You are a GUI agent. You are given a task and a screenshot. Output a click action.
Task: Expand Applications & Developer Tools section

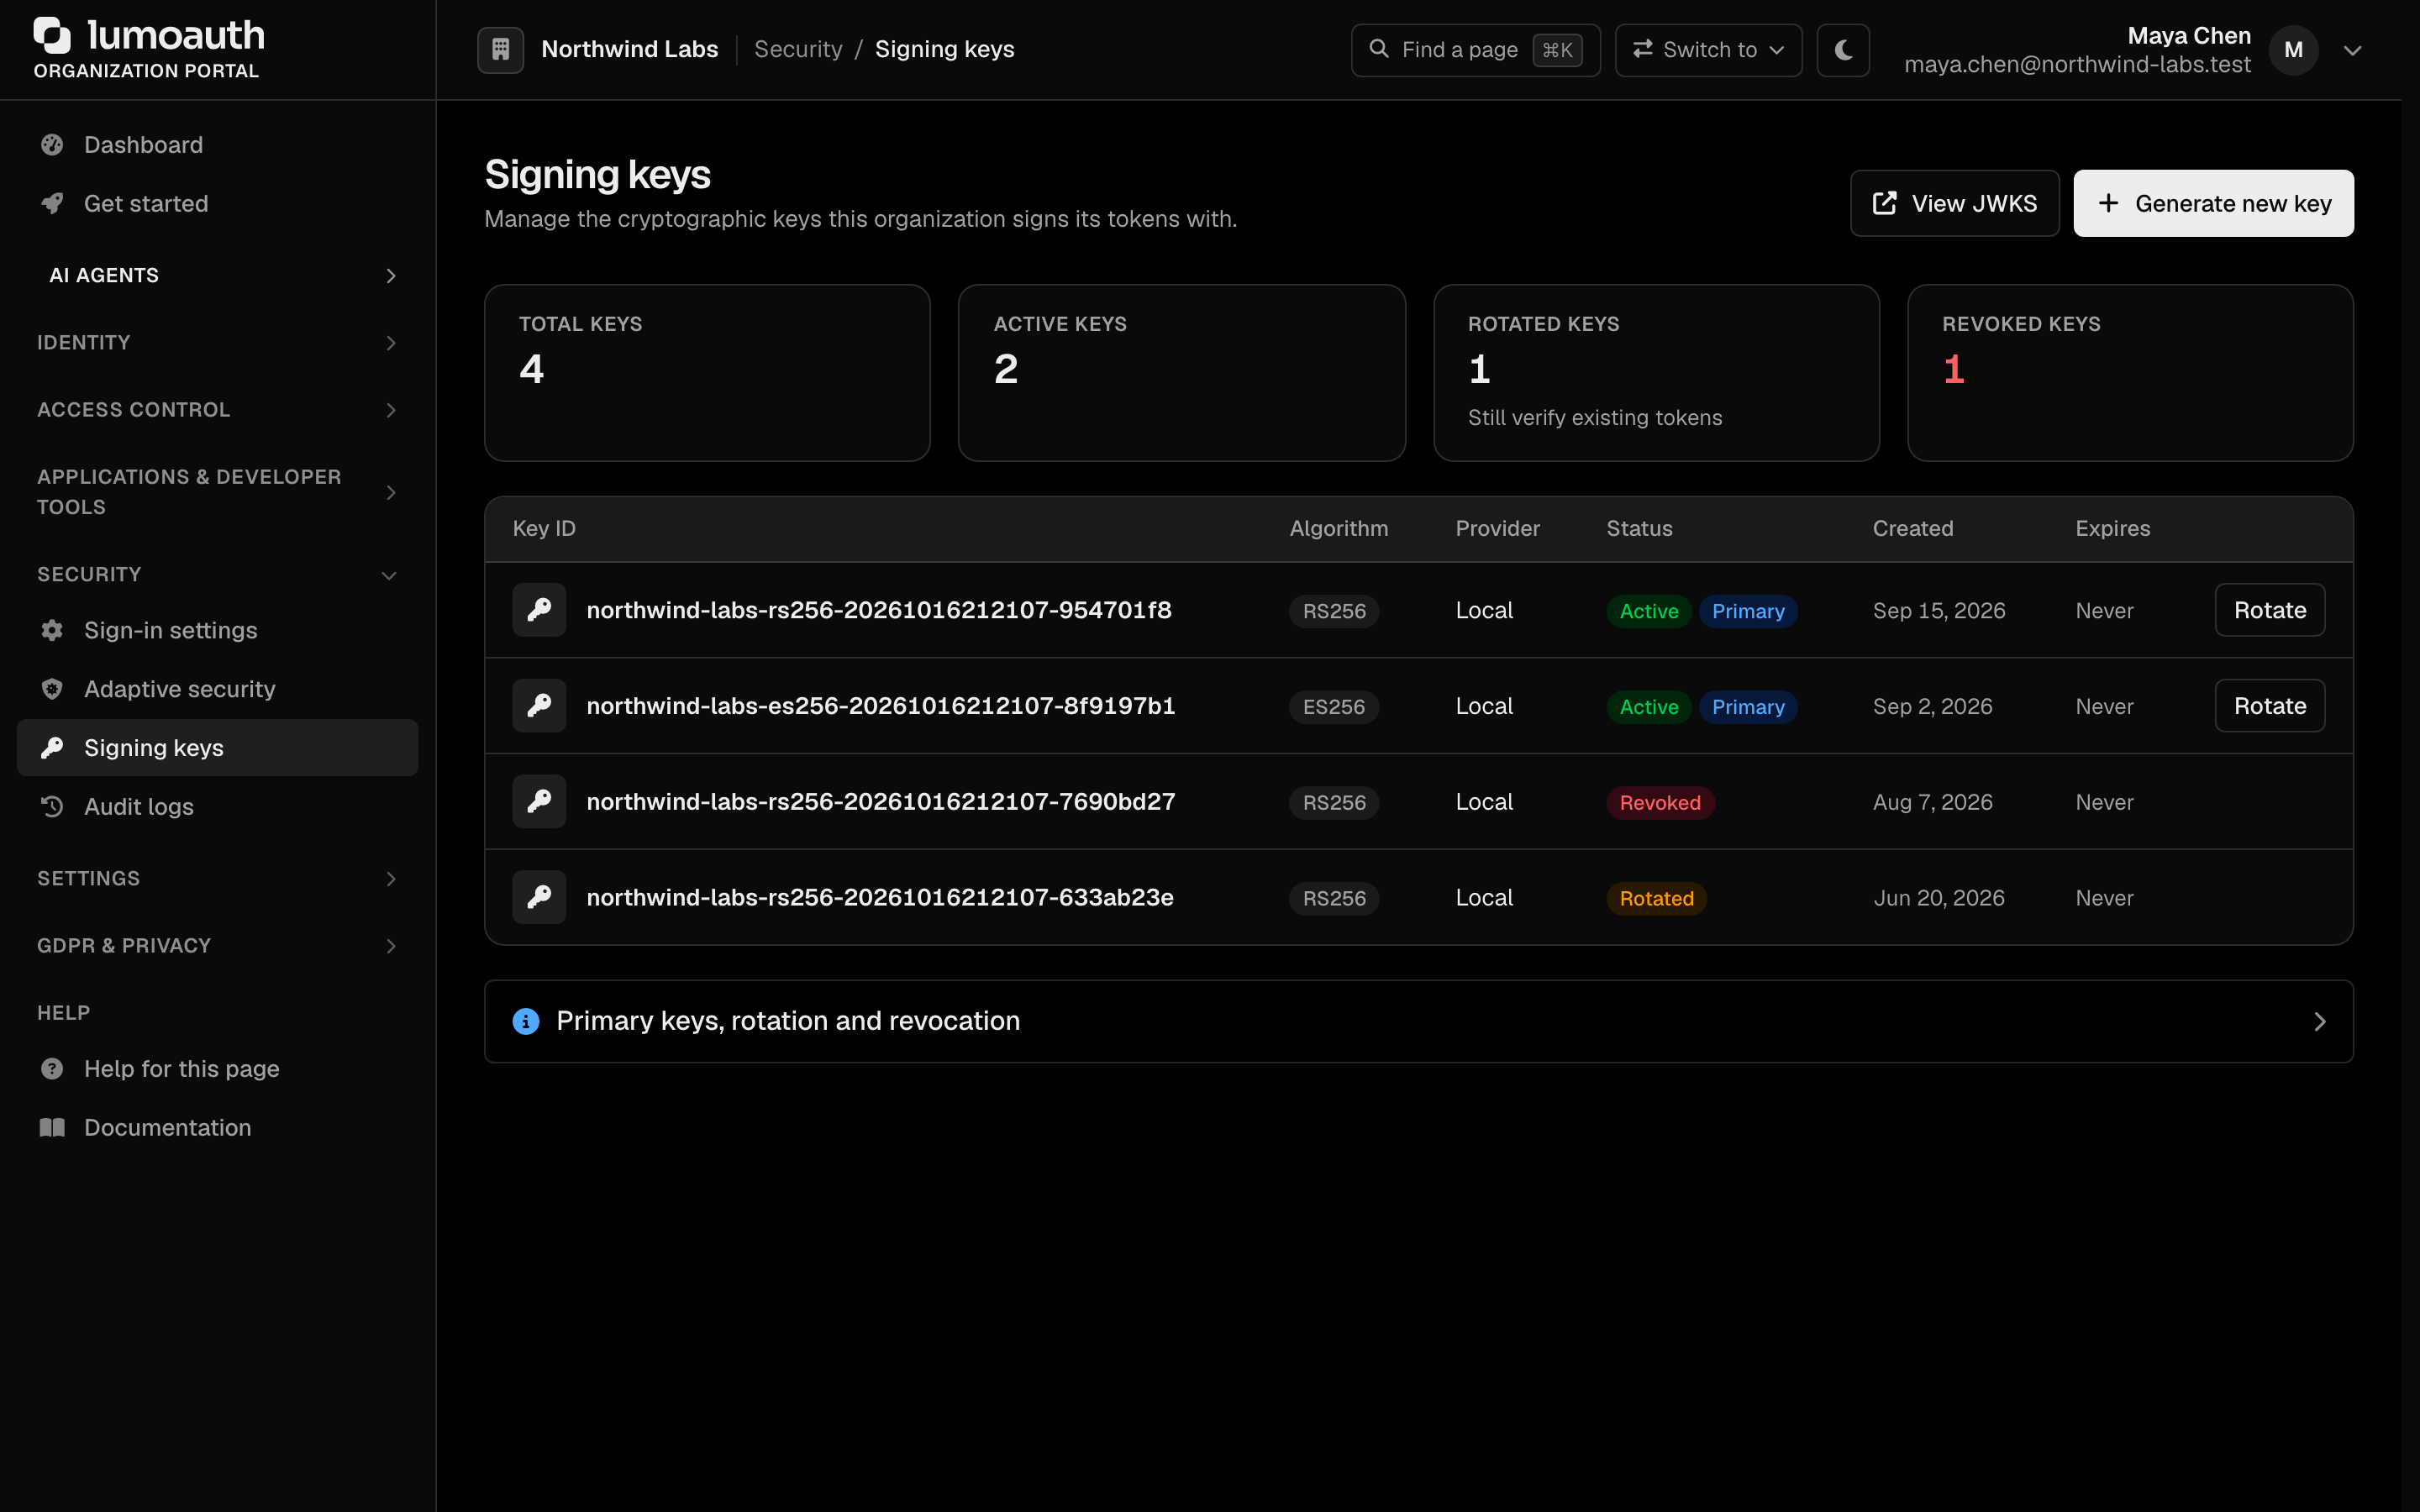point(218,492)
